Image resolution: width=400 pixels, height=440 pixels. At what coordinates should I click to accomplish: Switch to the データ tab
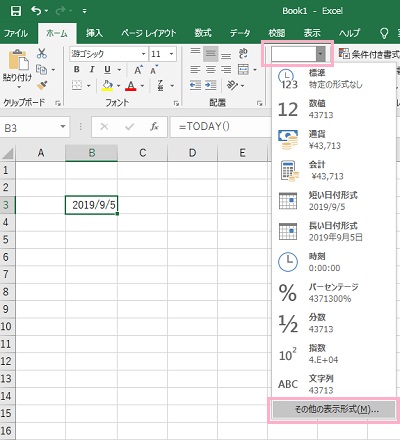[240, 33]
